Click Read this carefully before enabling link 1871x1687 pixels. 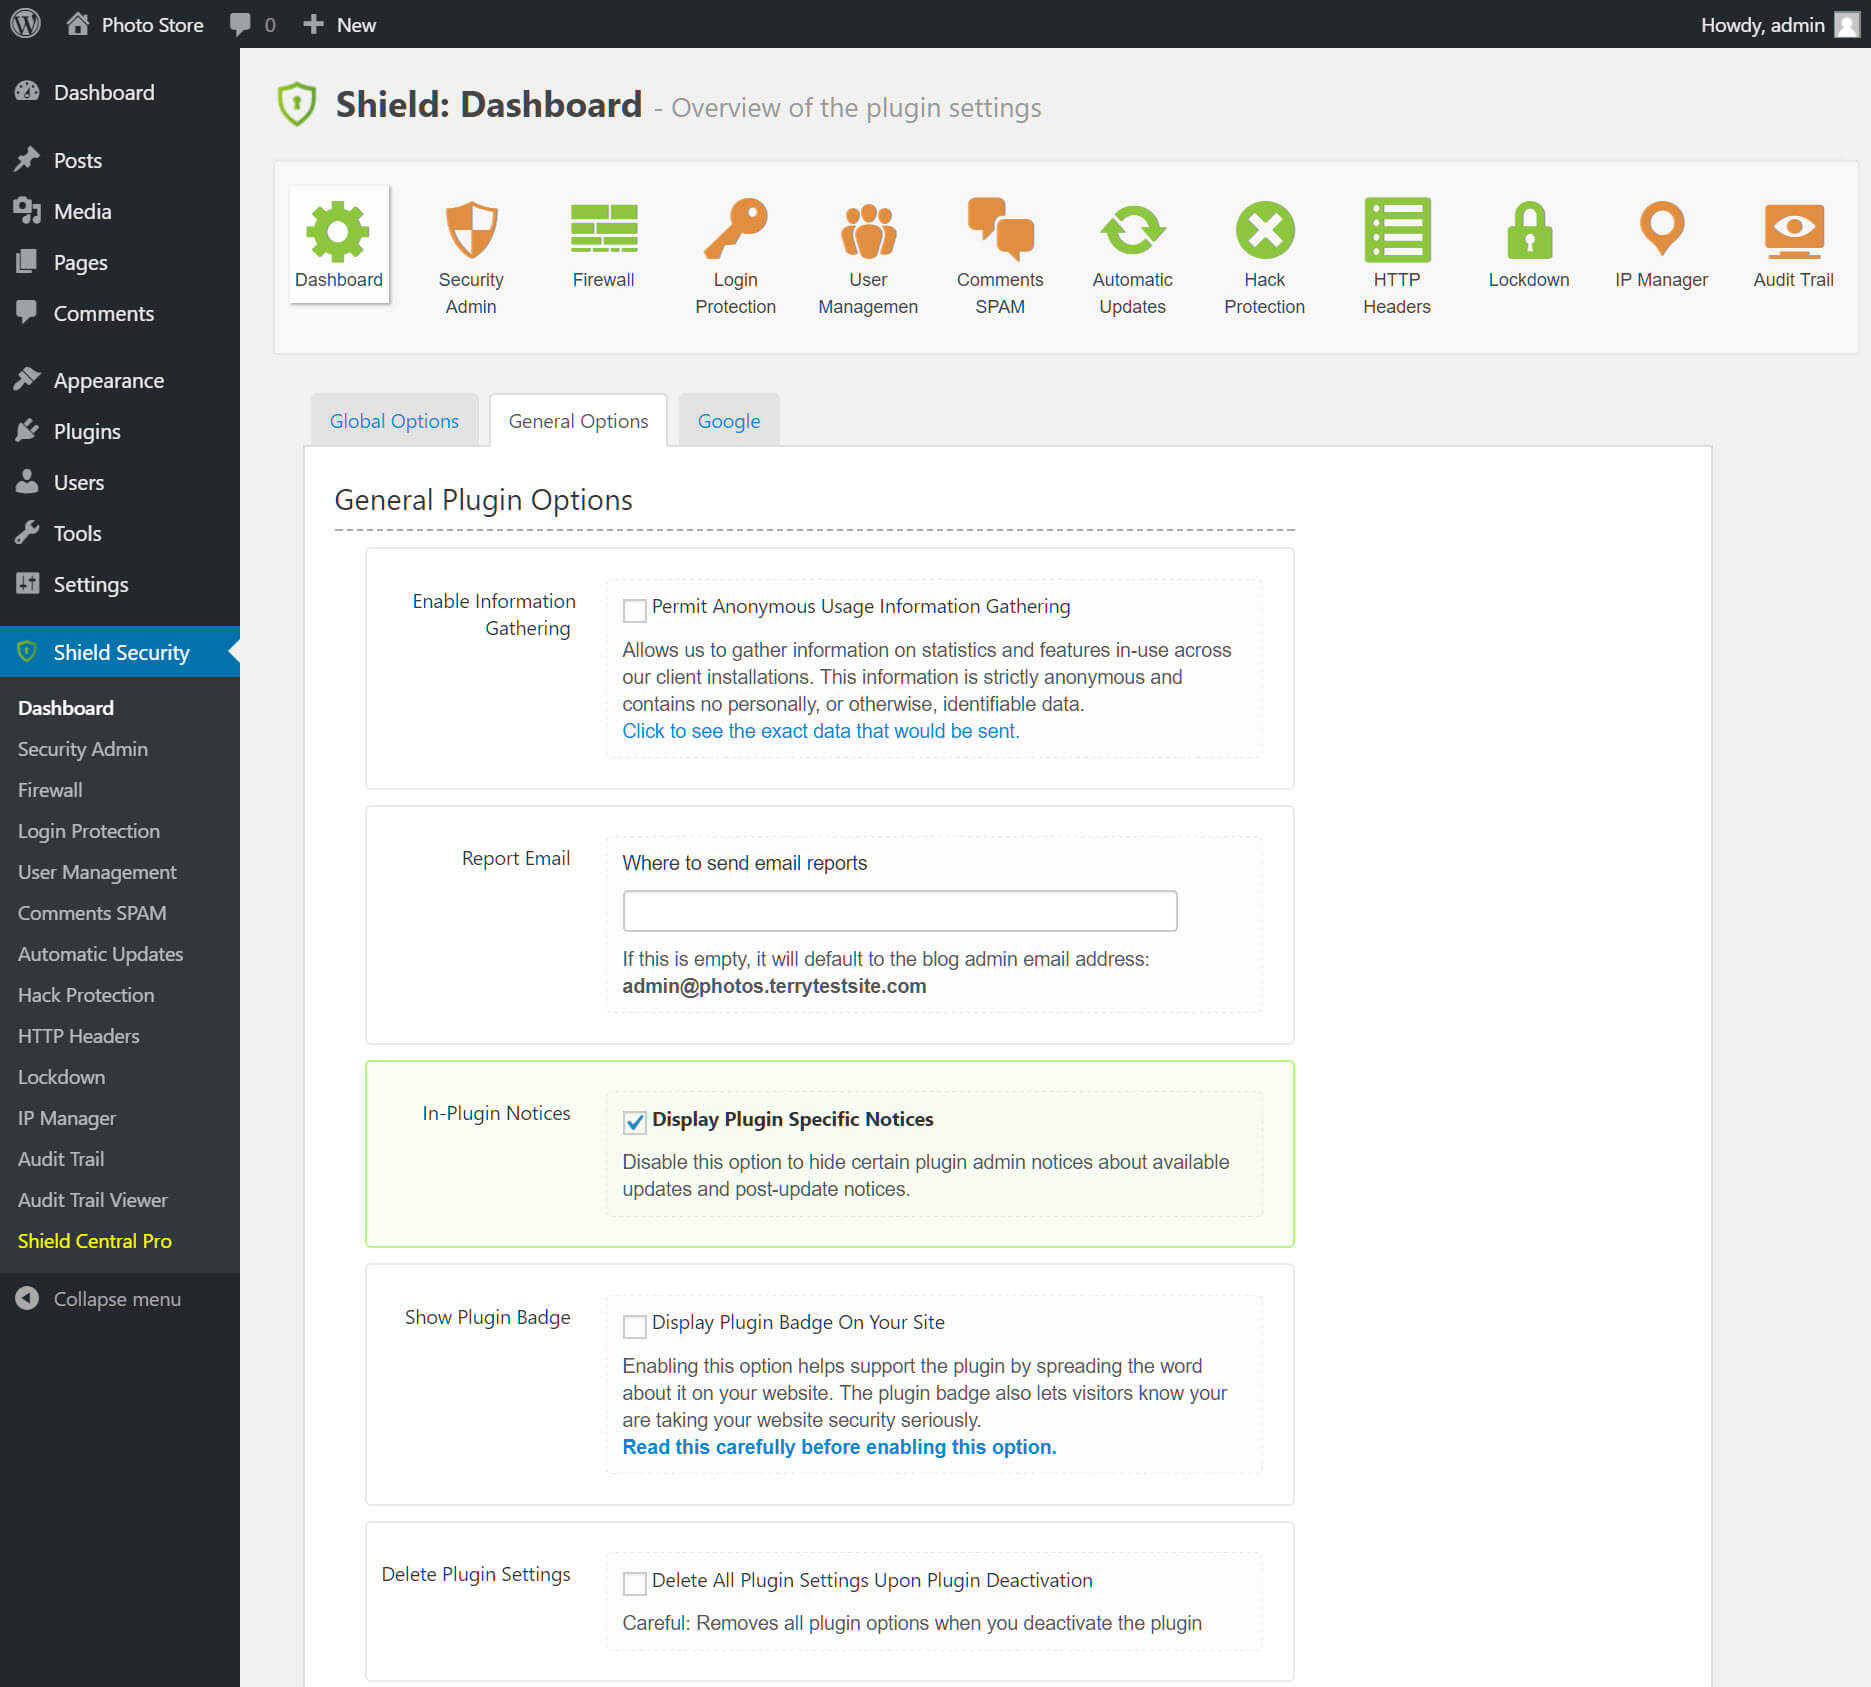tap(839, 1447)
